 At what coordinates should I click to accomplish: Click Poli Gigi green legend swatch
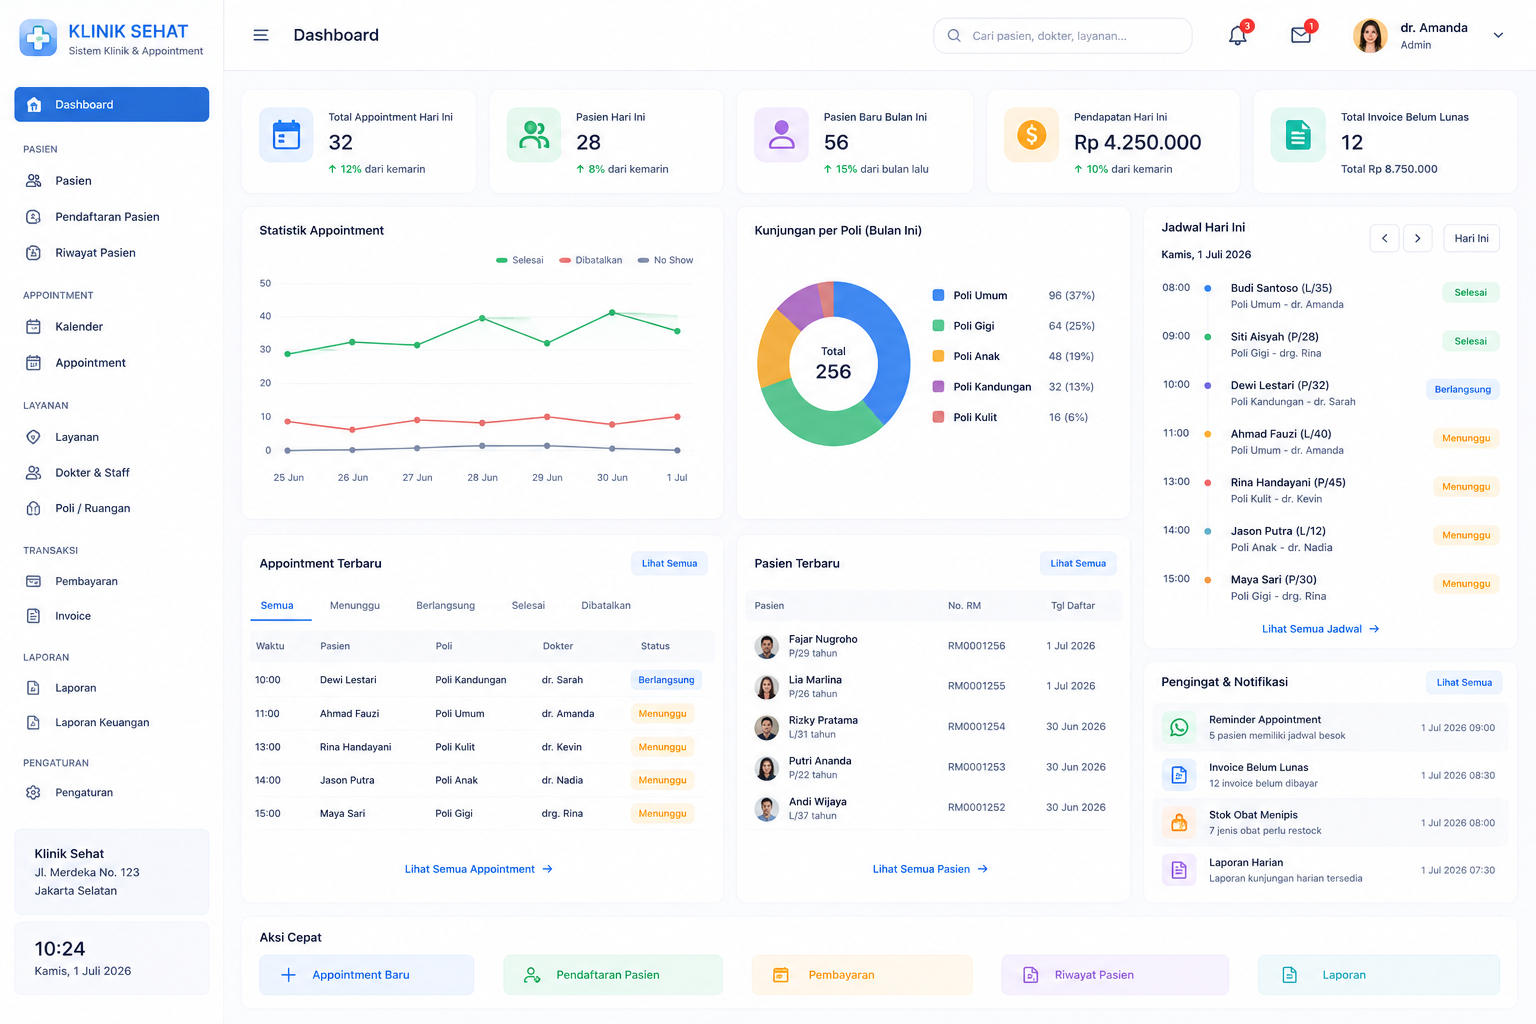[938, 325]
